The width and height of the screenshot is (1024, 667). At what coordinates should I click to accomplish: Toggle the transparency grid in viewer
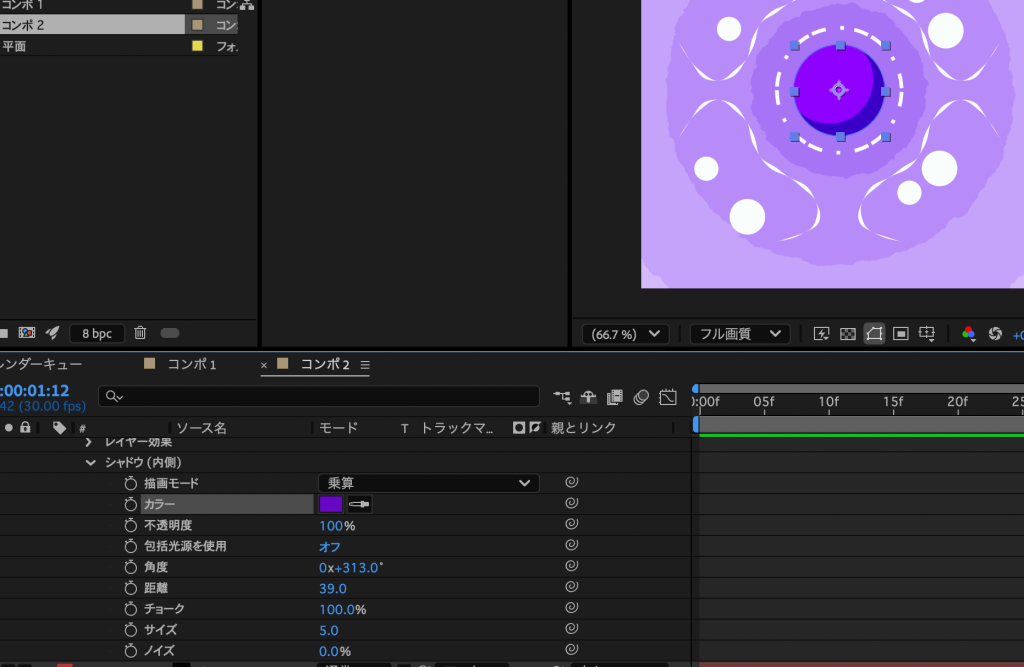[x=848, y=334]
